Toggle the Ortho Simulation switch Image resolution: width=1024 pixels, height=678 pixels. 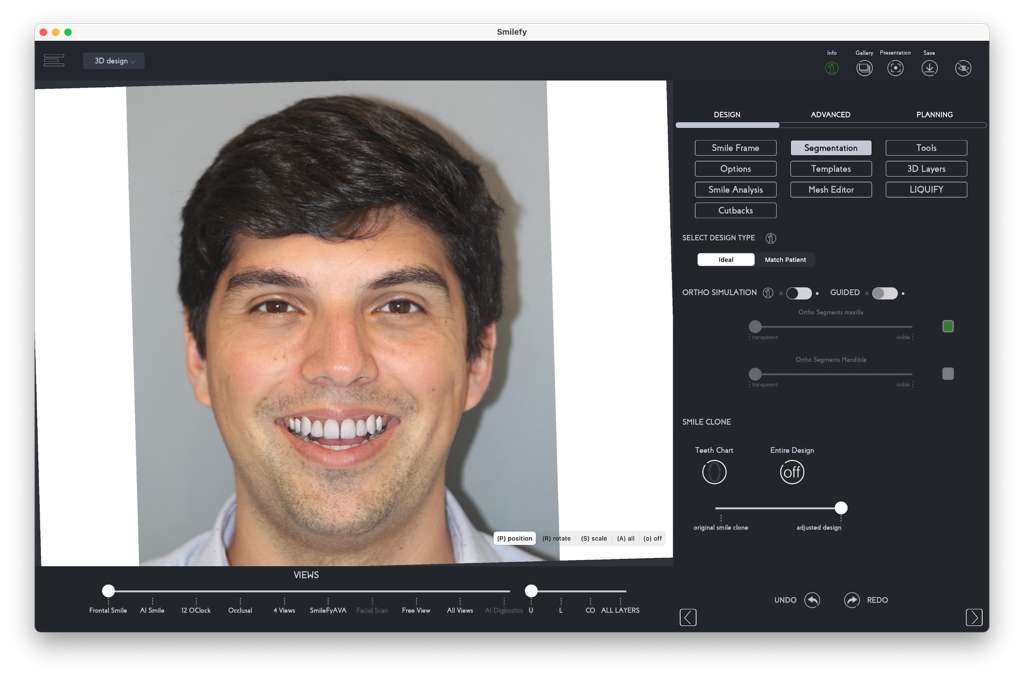pyautogui.click(x=798, y=293)
